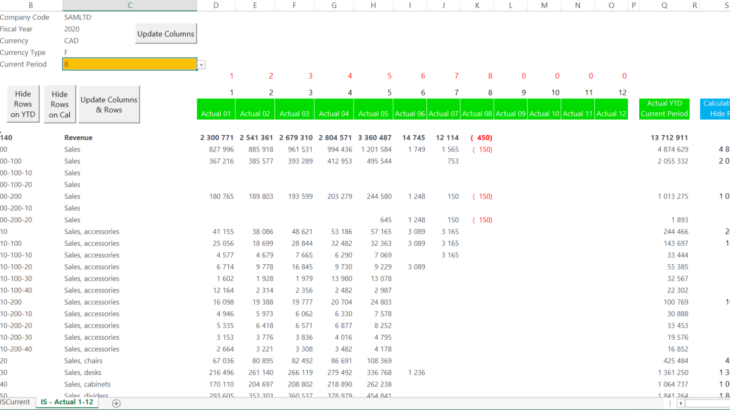
Task: Click the Company Code label
Action: click(x=25, y=17)
